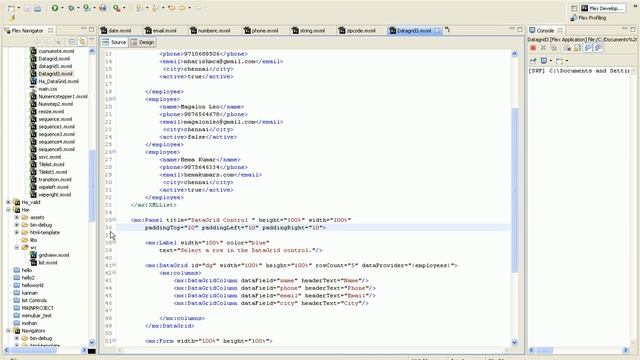Click the Debug bug icon
This screenshot has height=360, width=640.
(x=71, y=8)
